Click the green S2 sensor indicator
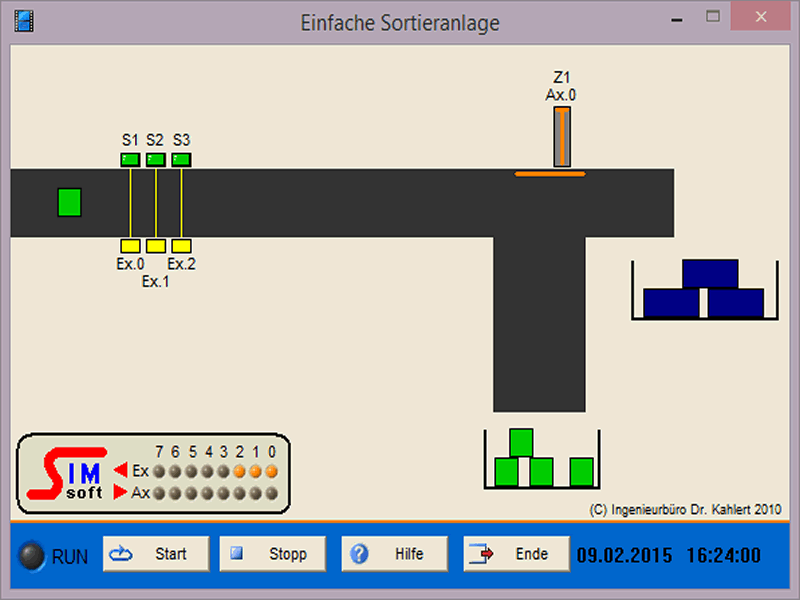 [x=156, y=159]
